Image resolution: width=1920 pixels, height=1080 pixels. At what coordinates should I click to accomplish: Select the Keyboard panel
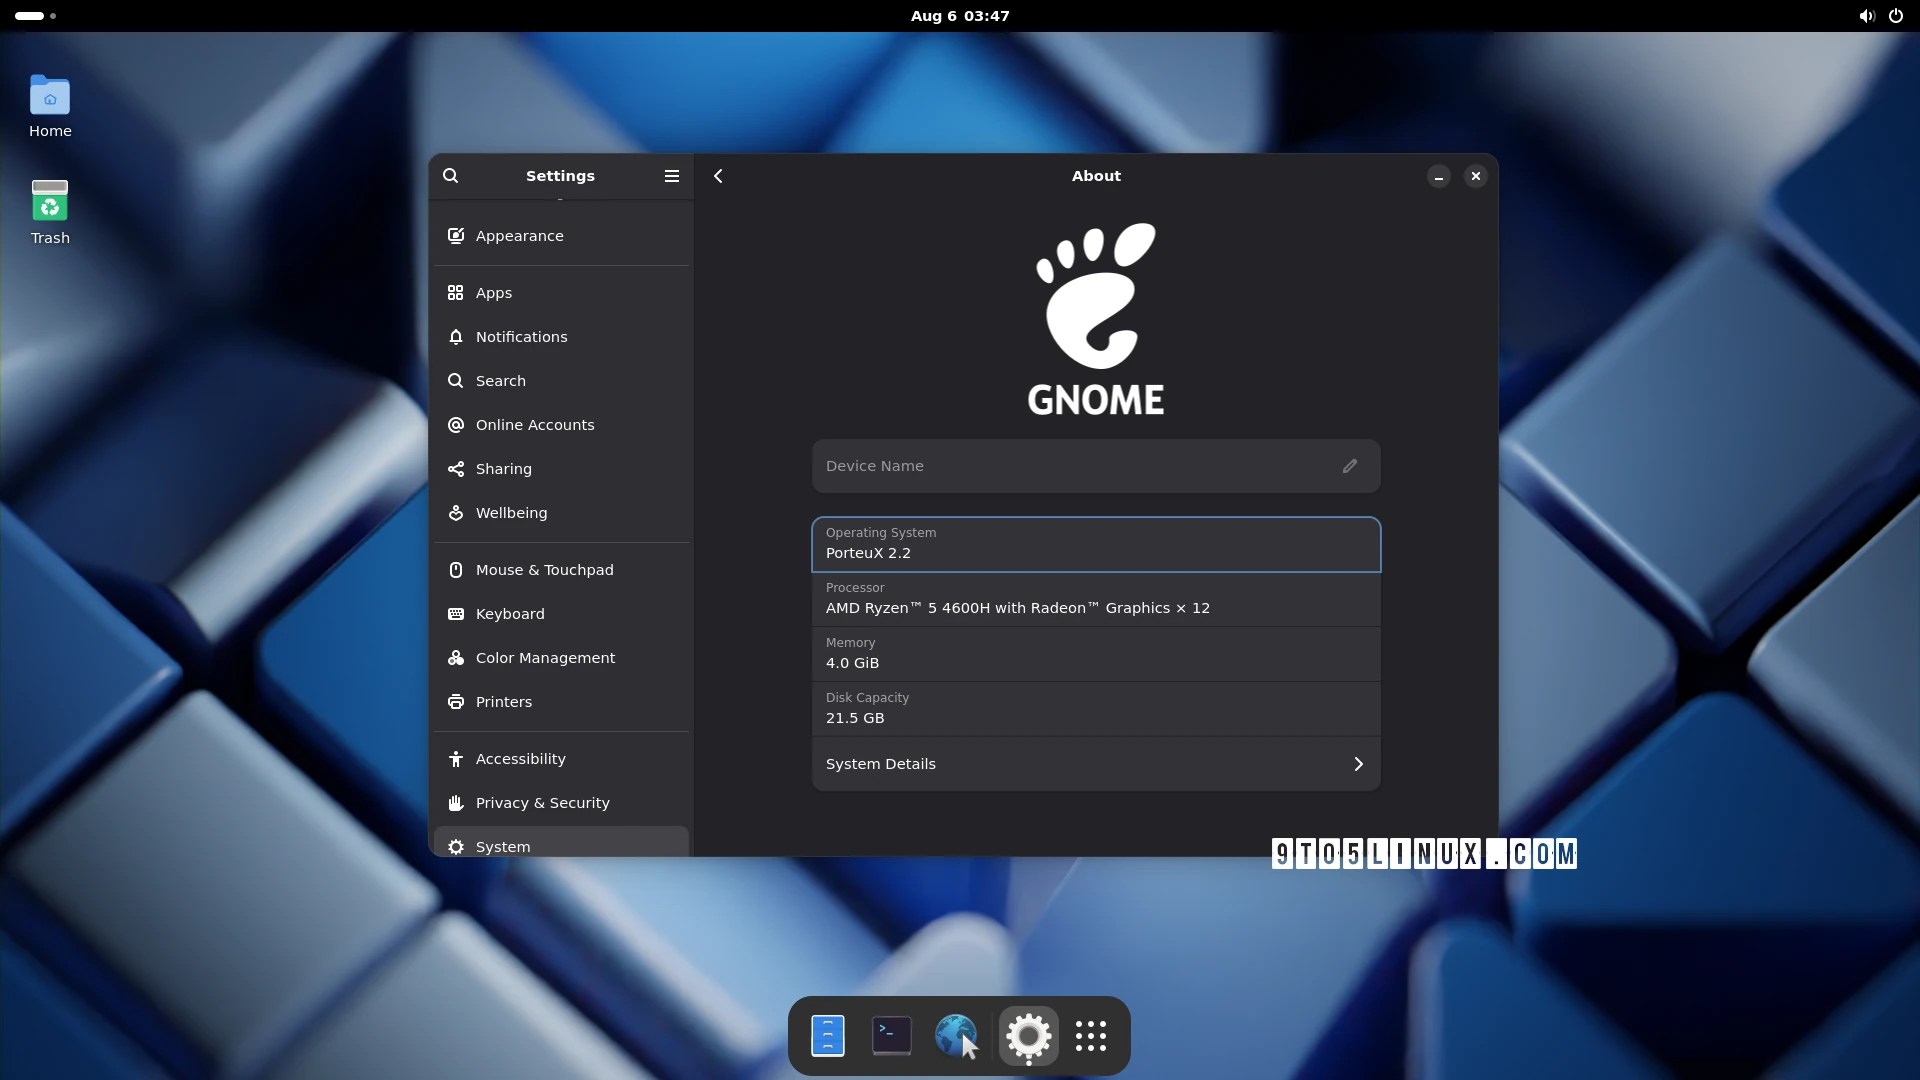(x=510, y=614)
